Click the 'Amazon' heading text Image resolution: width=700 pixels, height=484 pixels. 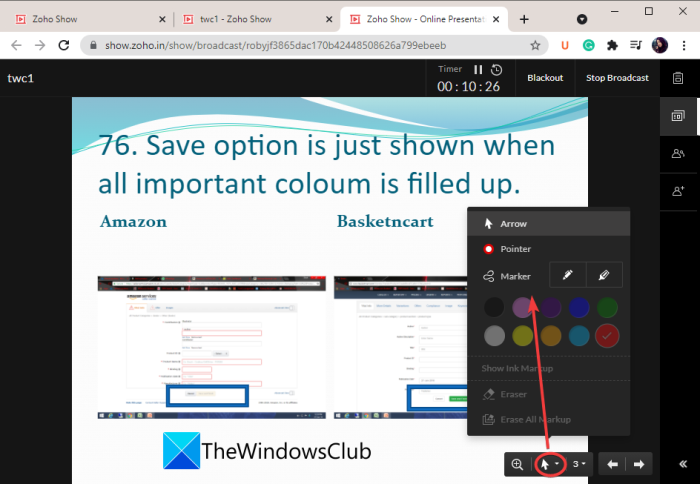point(133,221)
